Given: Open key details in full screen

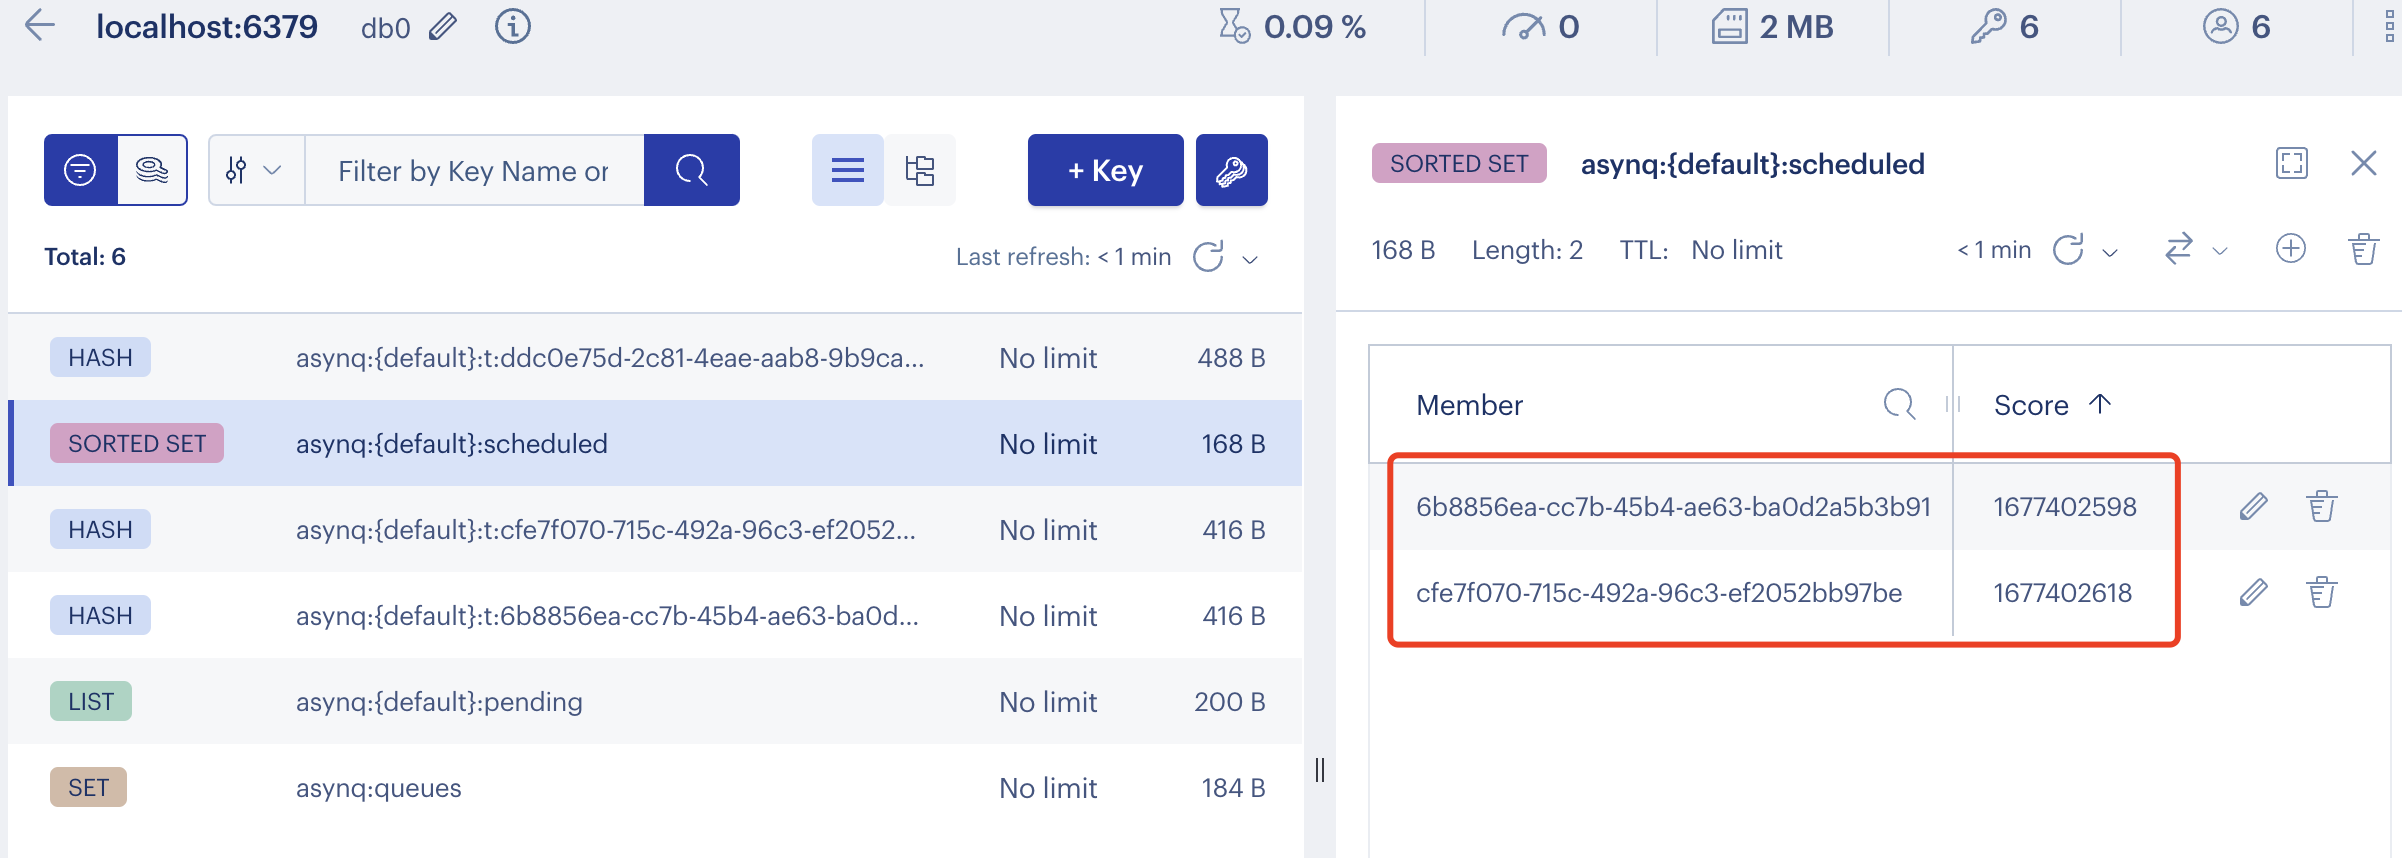Looking at the screenshot, I should click(x=2291, y=163).
